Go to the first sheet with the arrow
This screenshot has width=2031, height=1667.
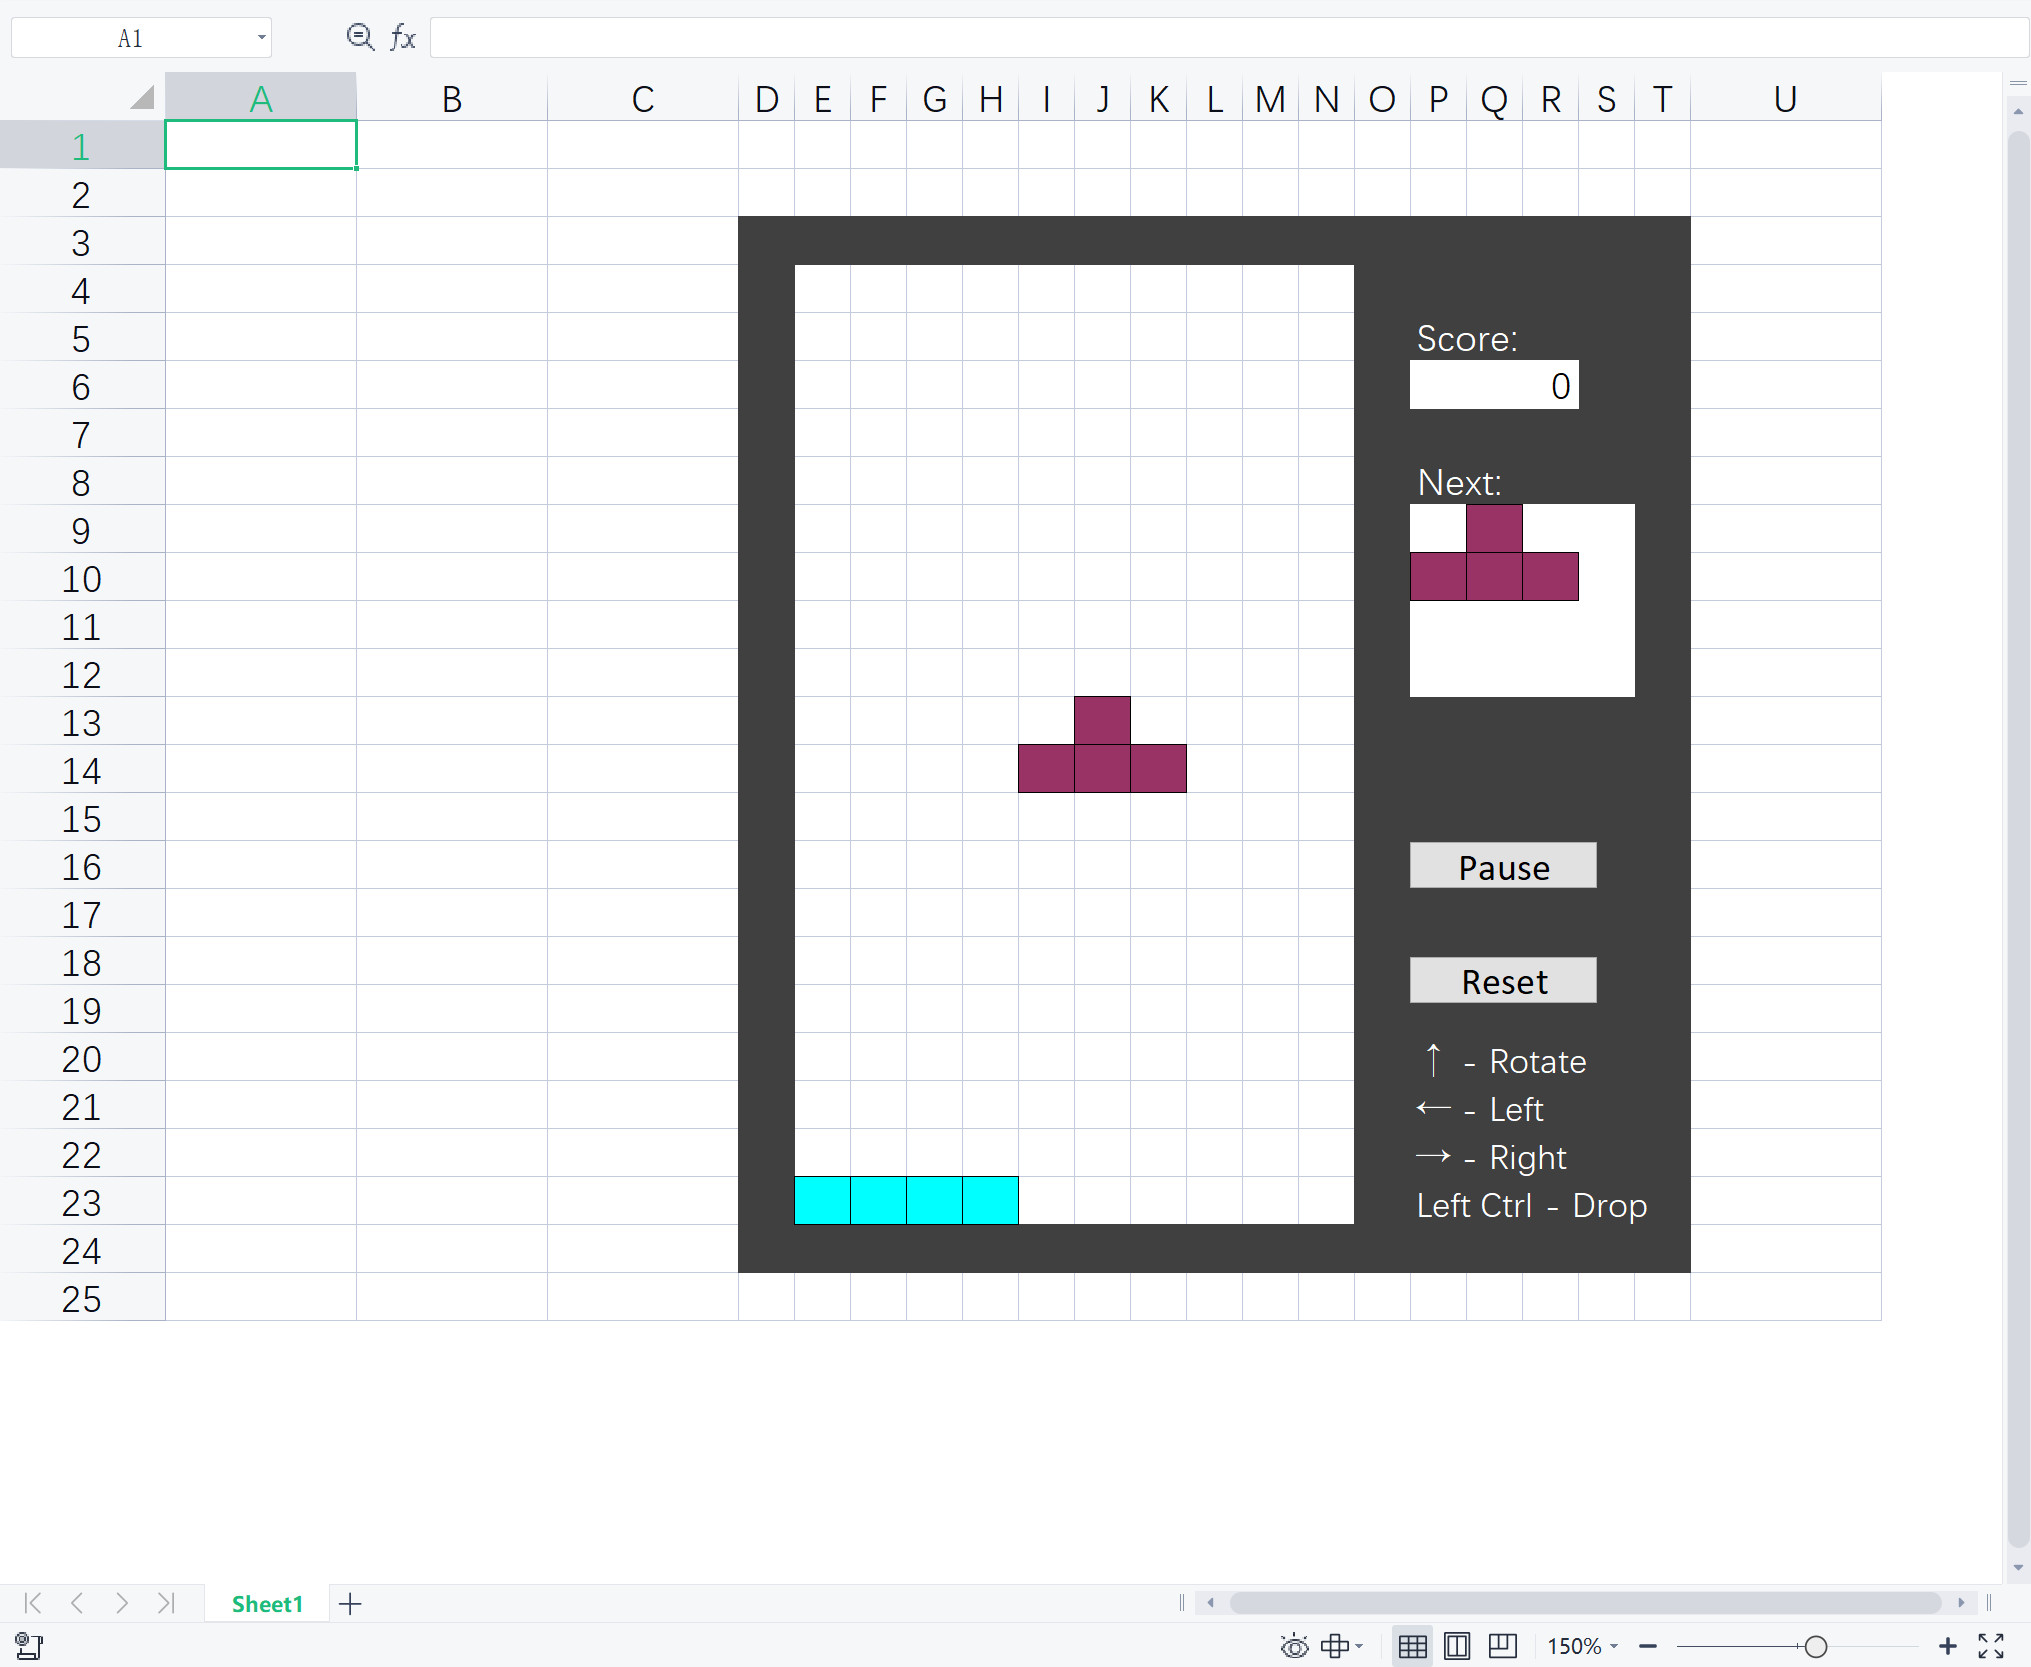[x=32, y=1603]
